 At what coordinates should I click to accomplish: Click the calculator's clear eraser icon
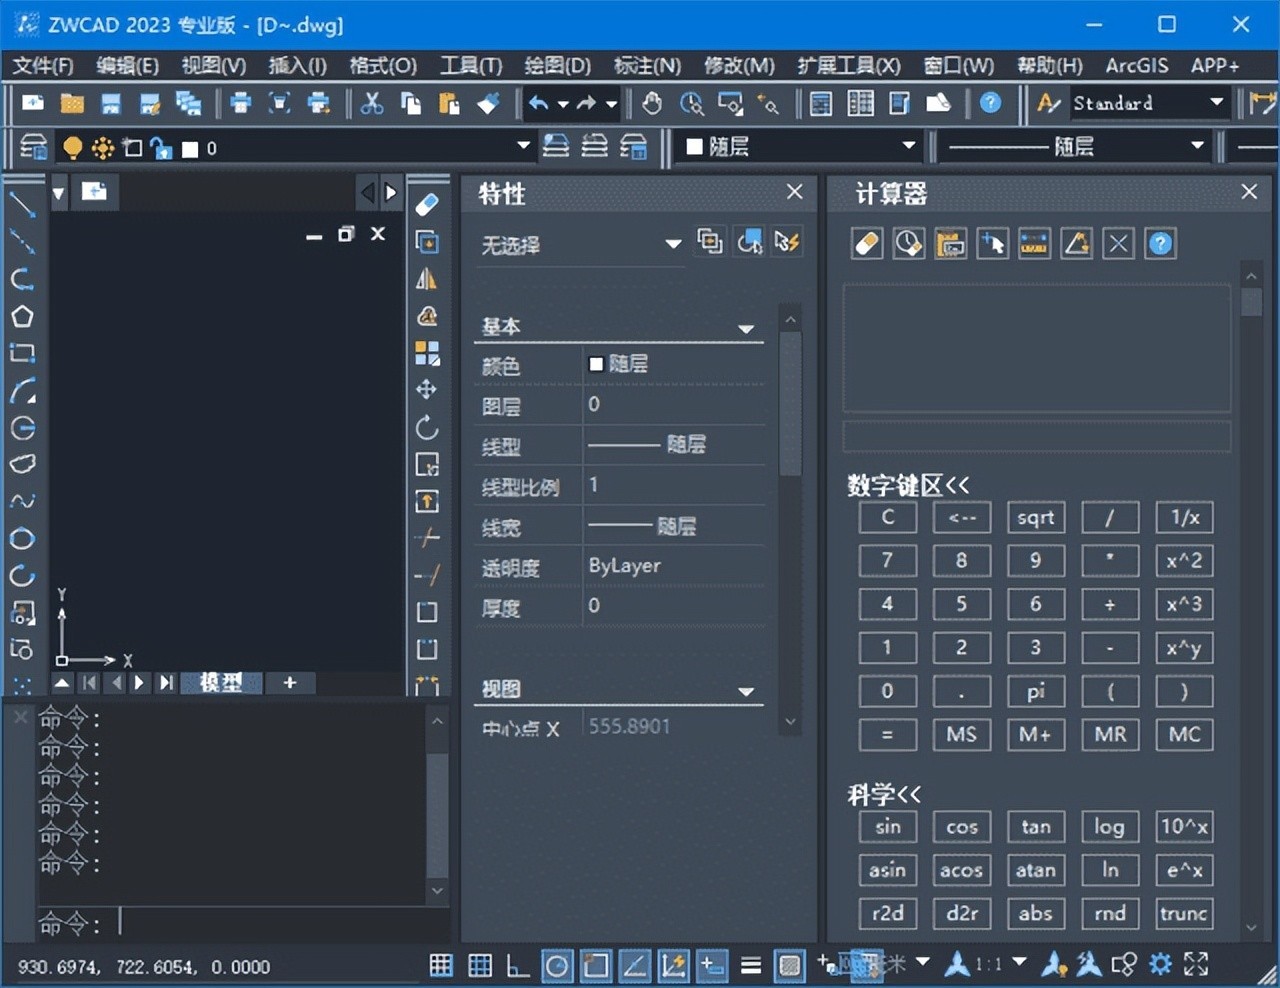point(867,244)
